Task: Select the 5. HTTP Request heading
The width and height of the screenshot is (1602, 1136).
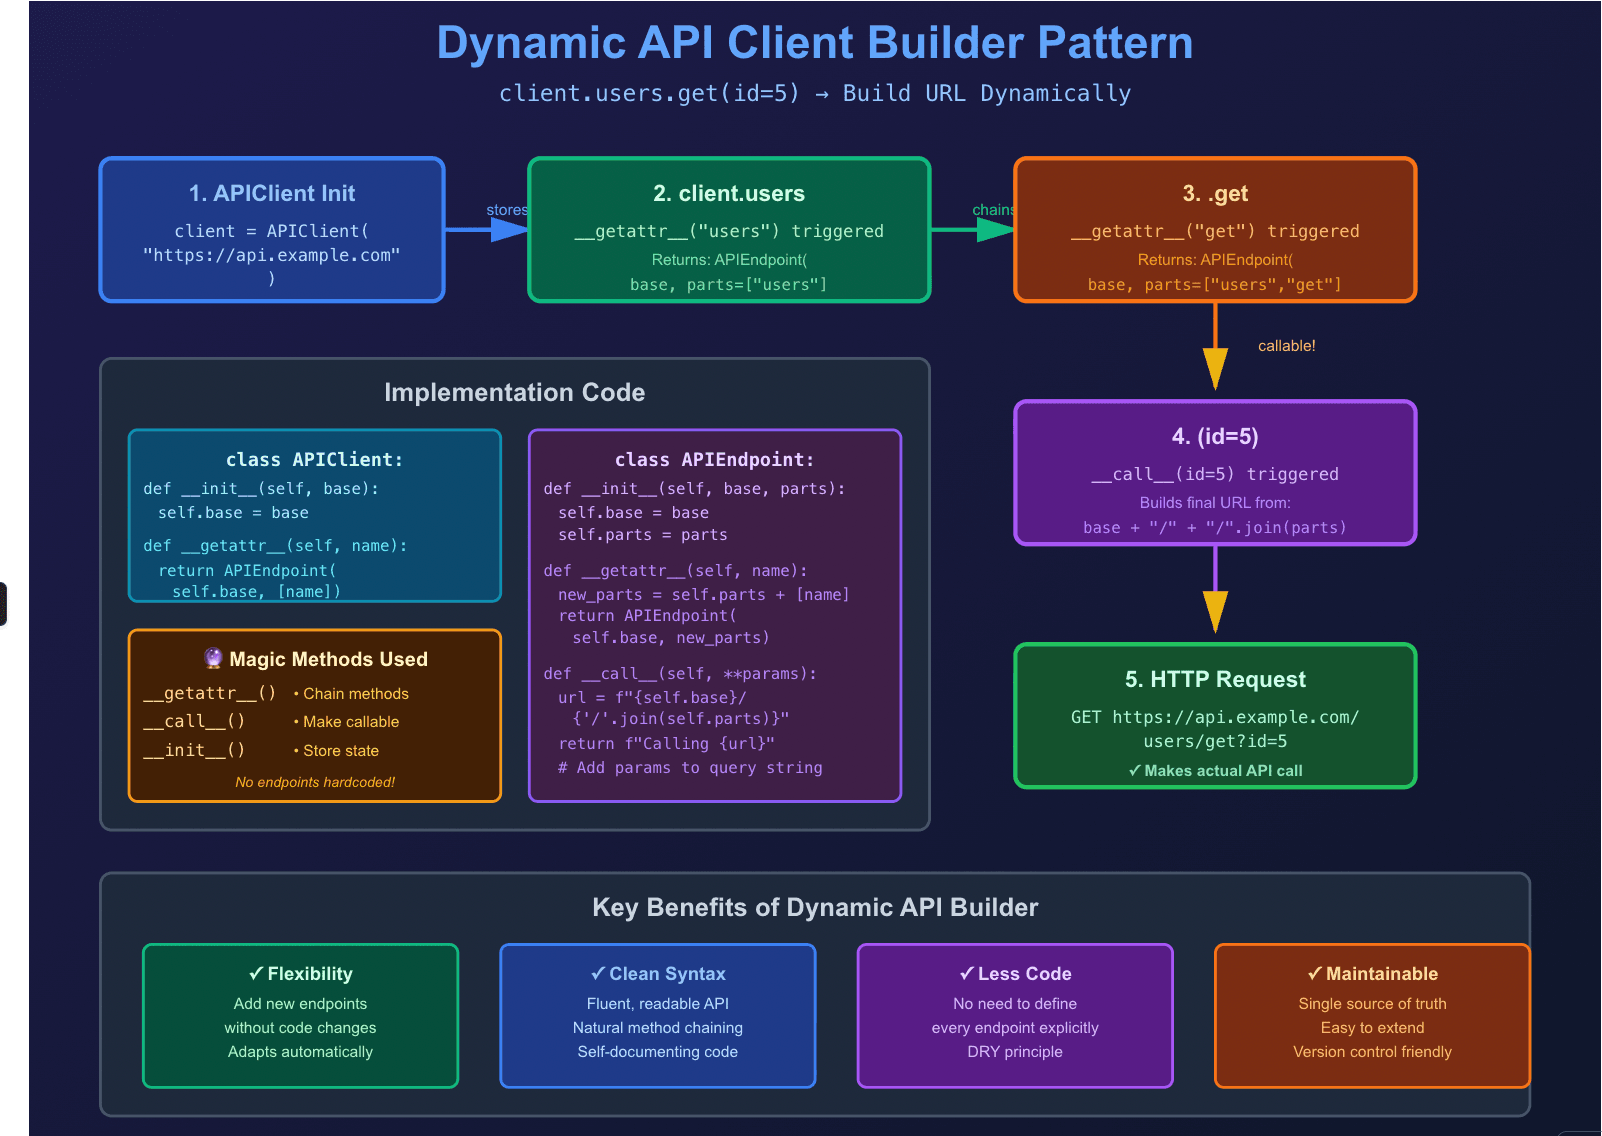Action: point(1215,679)
